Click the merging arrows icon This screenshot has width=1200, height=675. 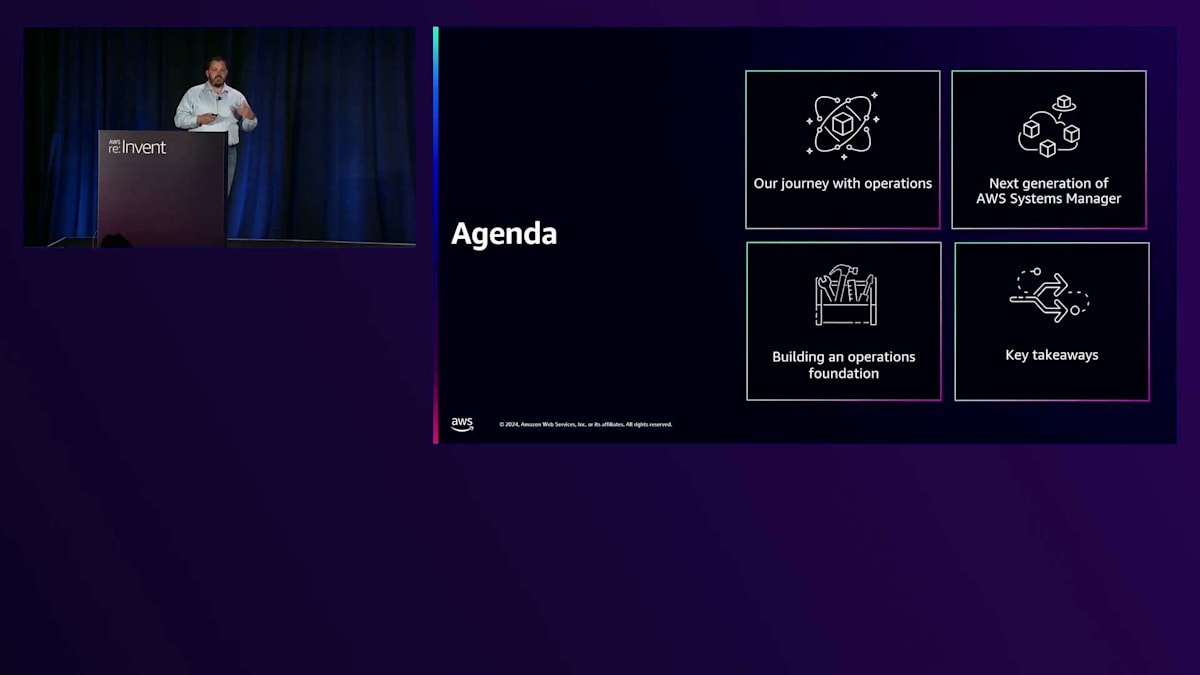[x=1049, y=293]
